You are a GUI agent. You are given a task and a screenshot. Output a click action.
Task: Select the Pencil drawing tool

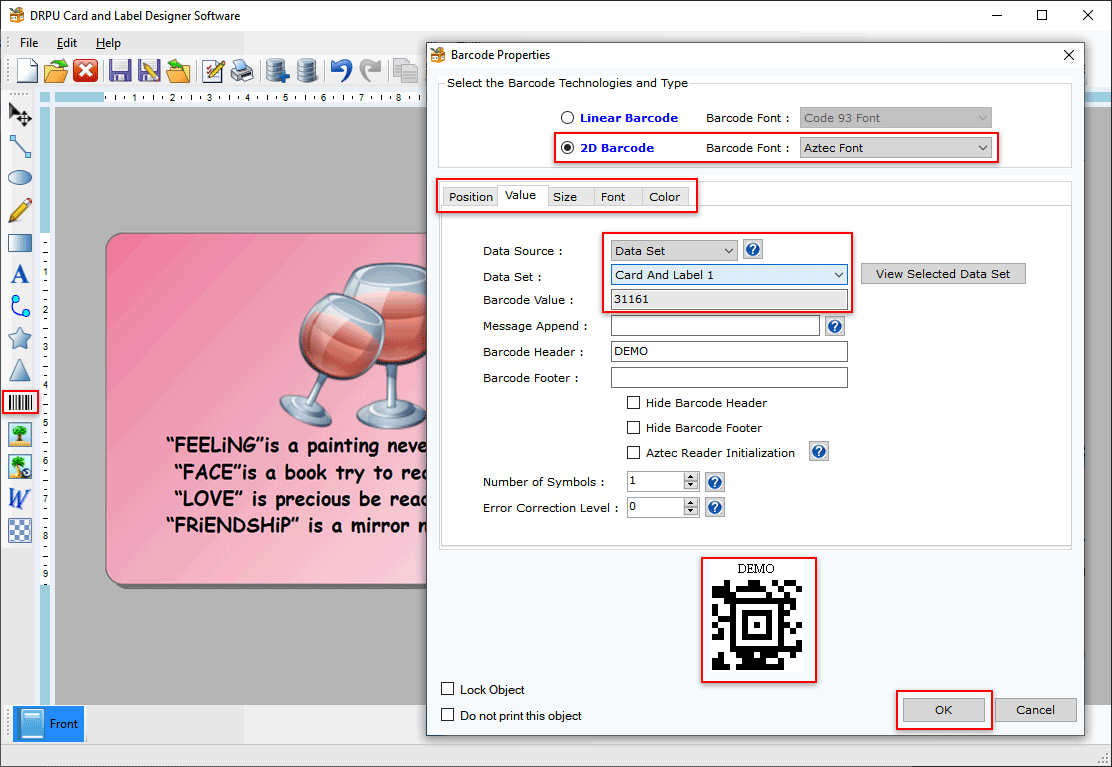click(x=20, y=210)
